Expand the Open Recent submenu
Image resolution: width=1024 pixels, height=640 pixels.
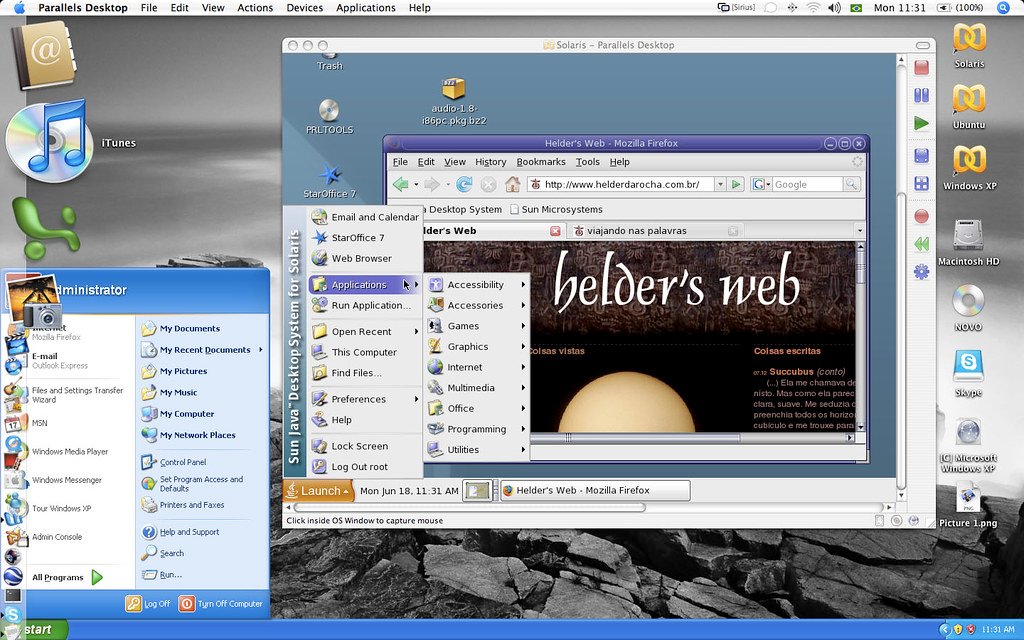pyautogui.click(x=364, y=332)
